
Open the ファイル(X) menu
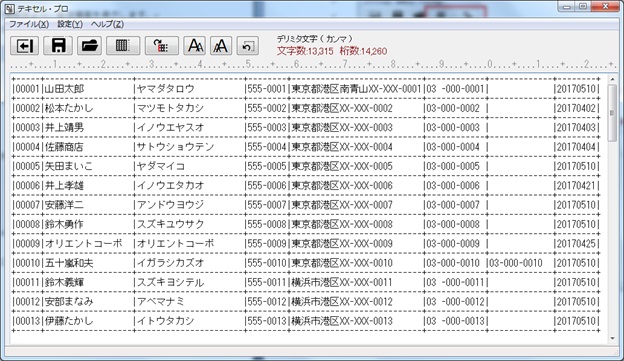pos(29,24)
